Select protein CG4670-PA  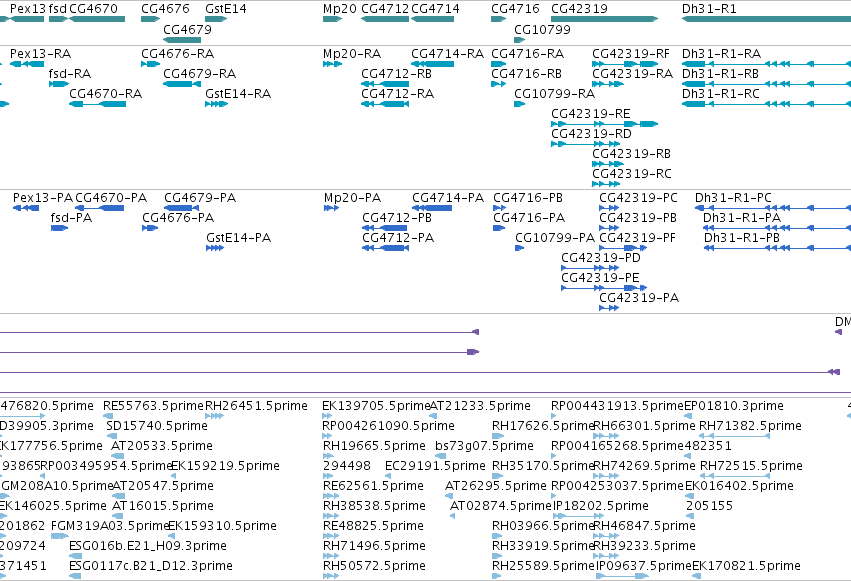111,198
